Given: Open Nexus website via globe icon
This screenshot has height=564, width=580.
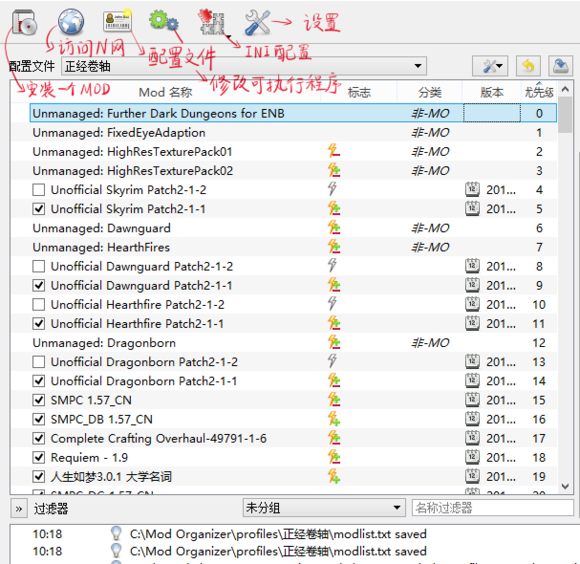Looking at the screenshot, I should coord(71,21).
